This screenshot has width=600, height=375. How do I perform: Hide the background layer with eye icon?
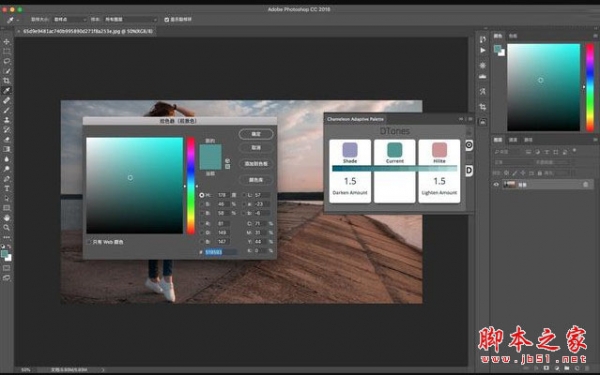click(496, 184)
